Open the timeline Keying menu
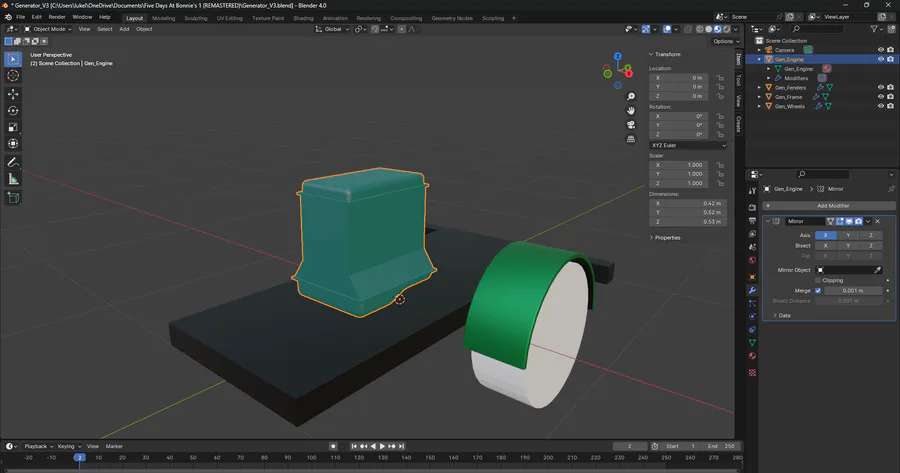 pos(68,446)
